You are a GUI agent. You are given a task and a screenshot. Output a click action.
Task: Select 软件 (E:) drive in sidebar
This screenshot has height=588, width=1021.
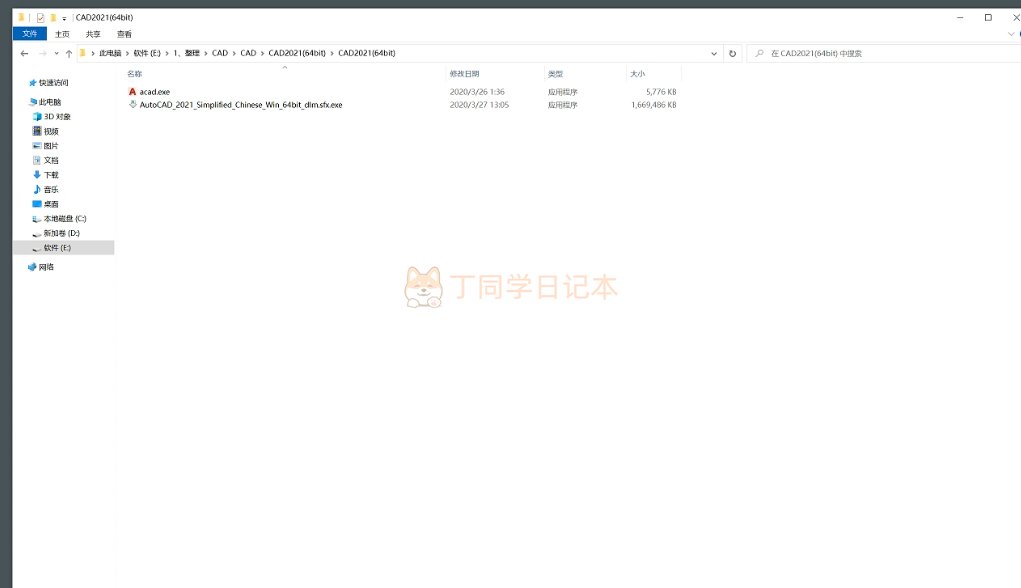57,248
